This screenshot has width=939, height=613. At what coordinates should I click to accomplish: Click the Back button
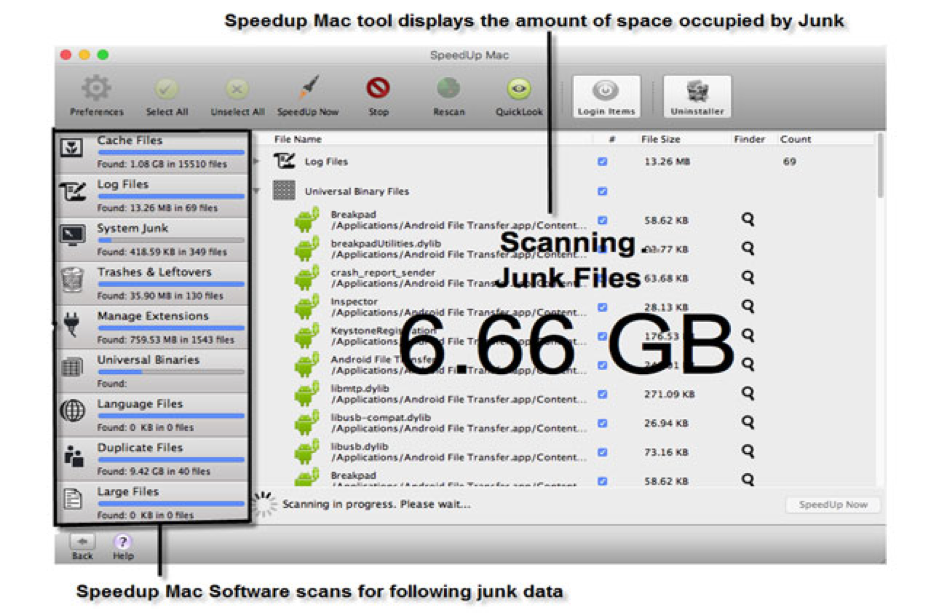coord(82,545)
